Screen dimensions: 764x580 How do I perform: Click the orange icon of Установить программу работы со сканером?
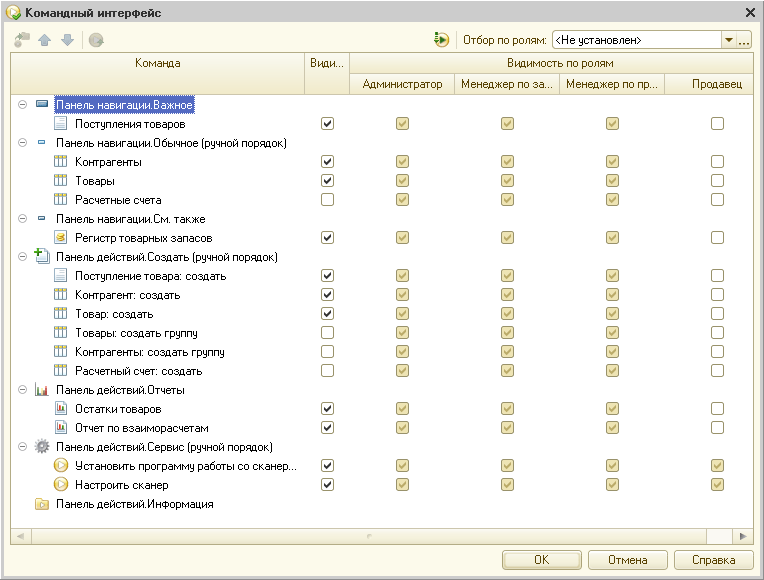click(60, 465)
